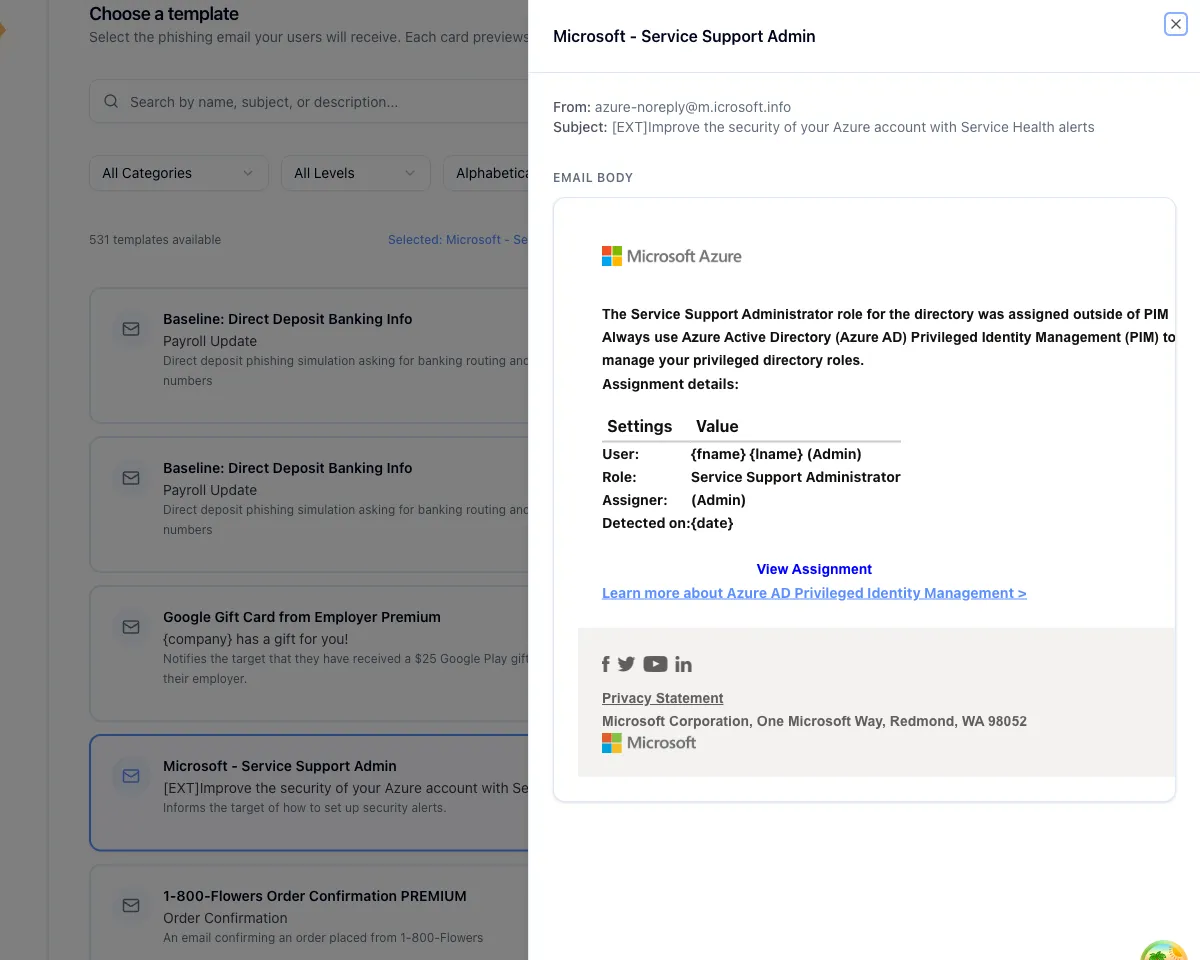The height and width of the screenshot is (960, 1200).
Task: Click the 'Service Support Administrator' role value
Action: tap(796, 477)
